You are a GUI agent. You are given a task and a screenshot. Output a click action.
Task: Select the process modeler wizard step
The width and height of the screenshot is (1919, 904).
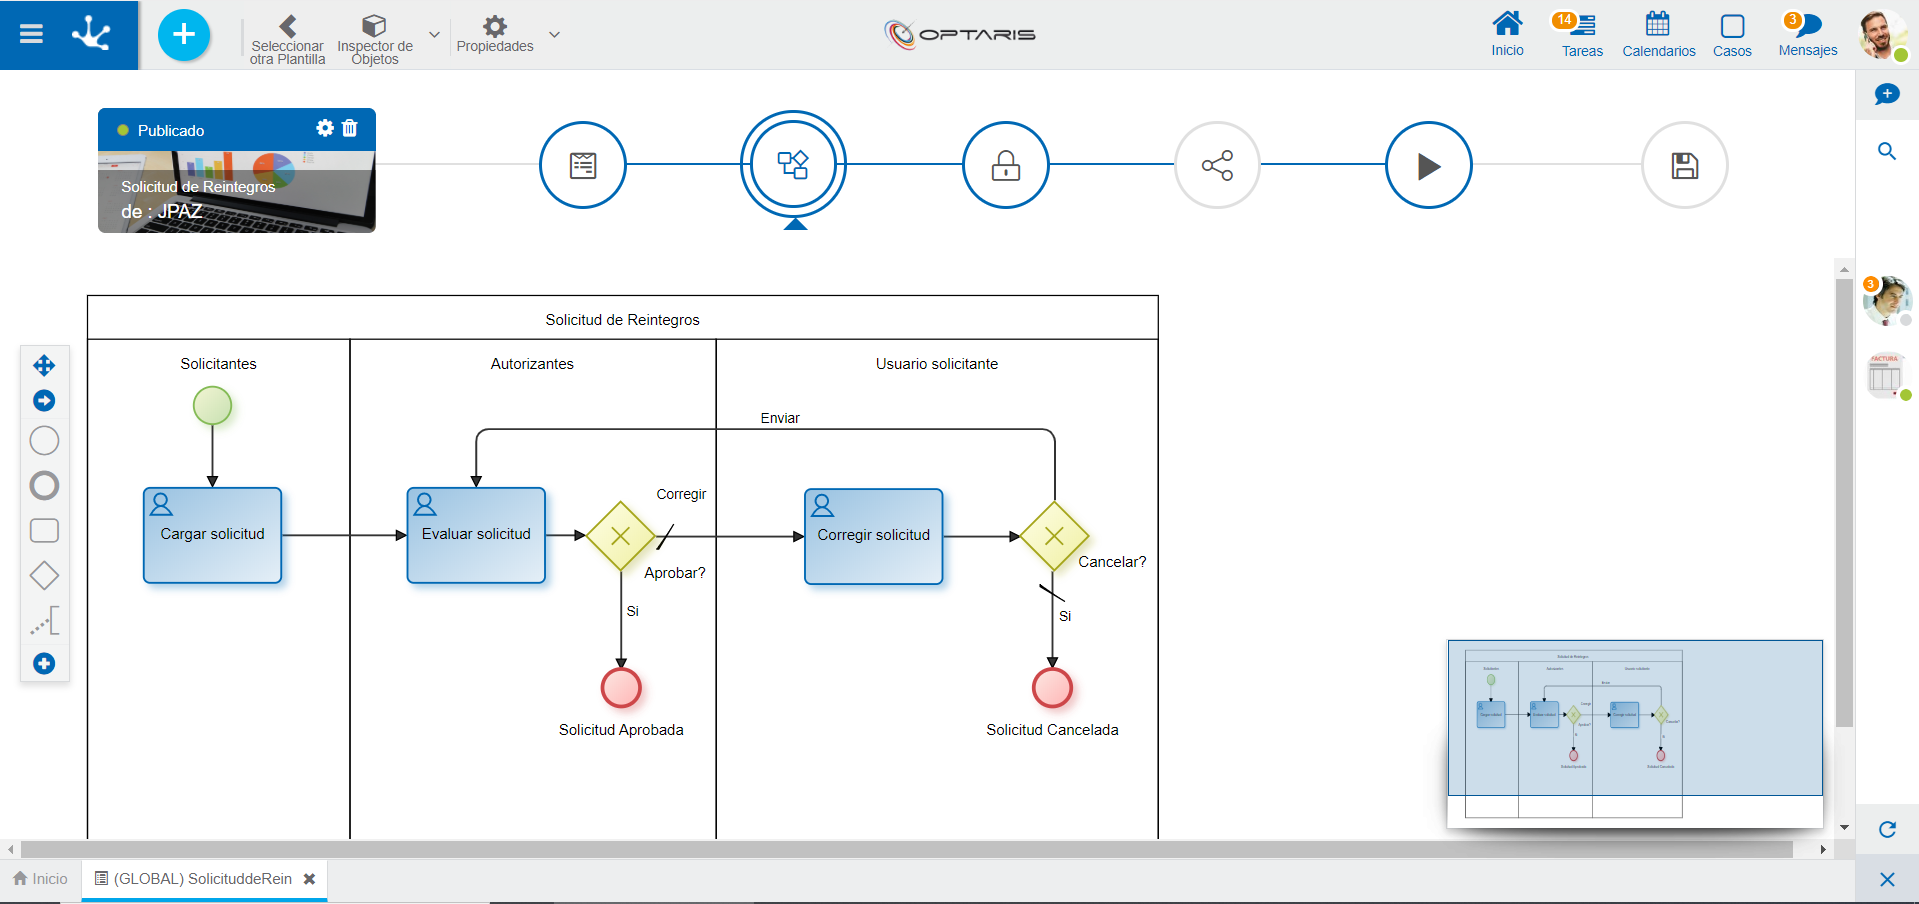[x=794, y=164]
